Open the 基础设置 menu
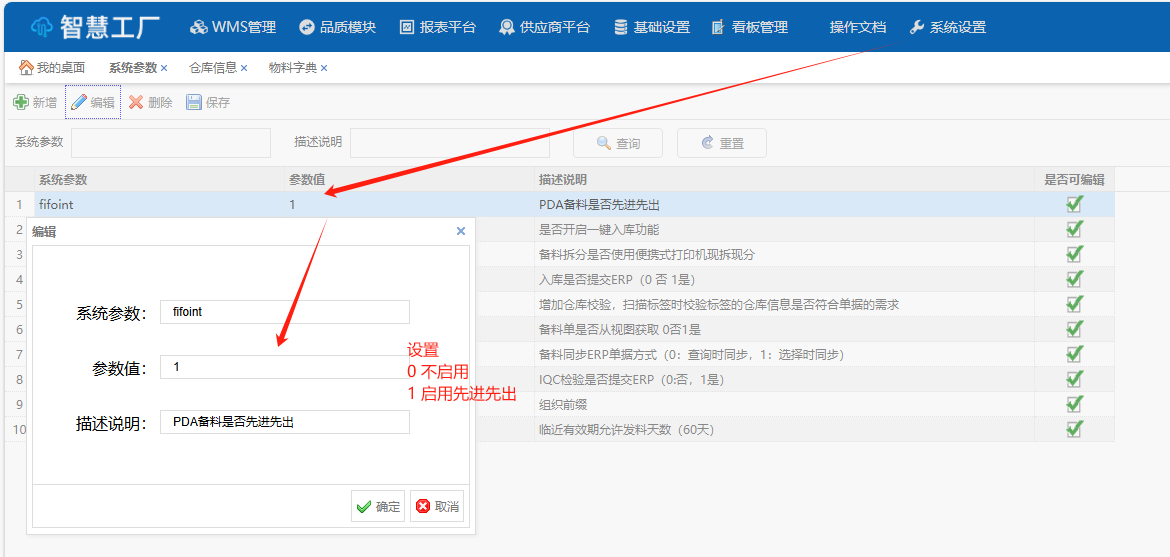 (652, 27)
